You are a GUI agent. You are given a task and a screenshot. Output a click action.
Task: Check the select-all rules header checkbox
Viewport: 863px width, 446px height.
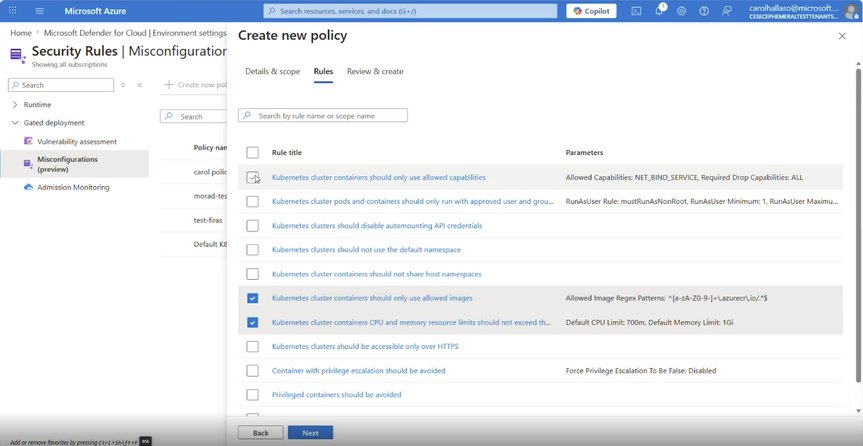pyautogui.click(x=252, y=153)
